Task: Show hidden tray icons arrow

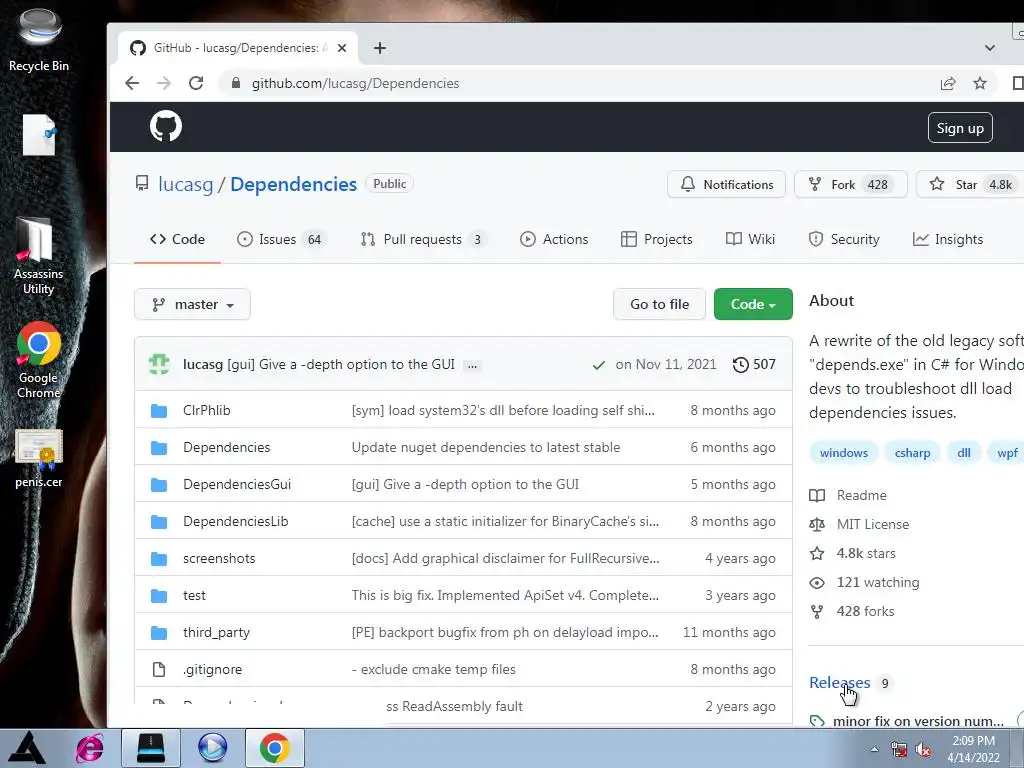Action: (874, 749)
